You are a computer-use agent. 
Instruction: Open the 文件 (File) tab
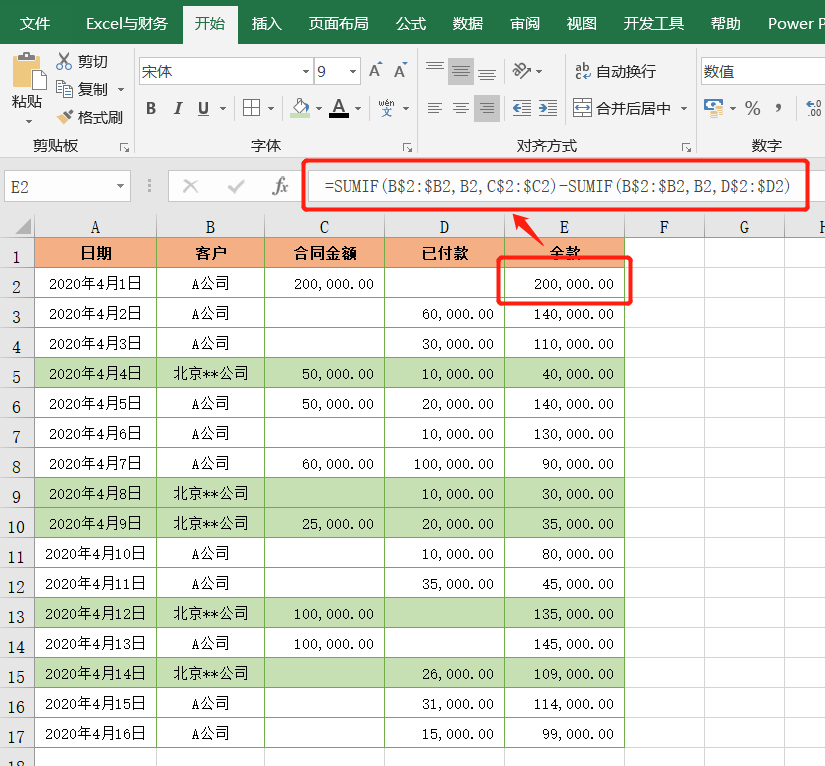(35, 24)
